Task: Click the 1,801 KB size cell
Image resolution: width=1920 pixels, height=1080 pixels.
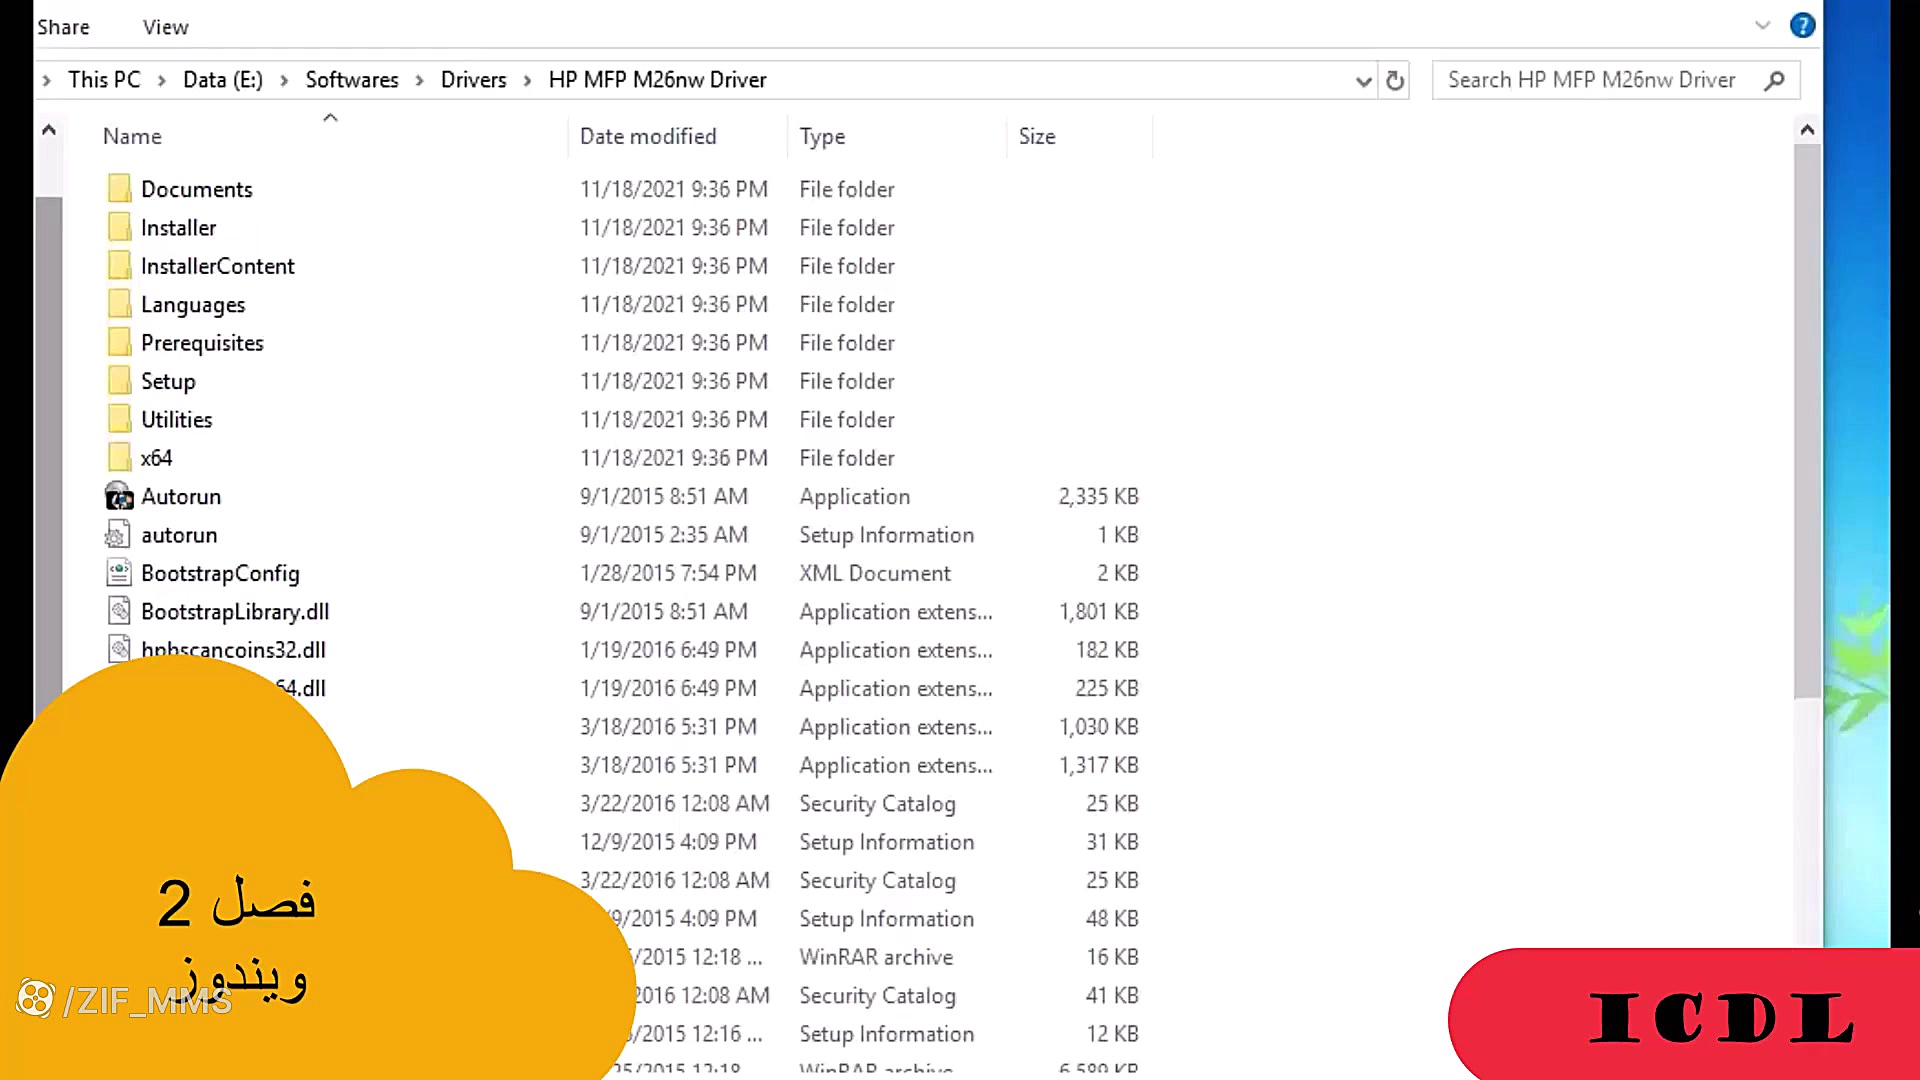Action: [x=1098, y=611]
